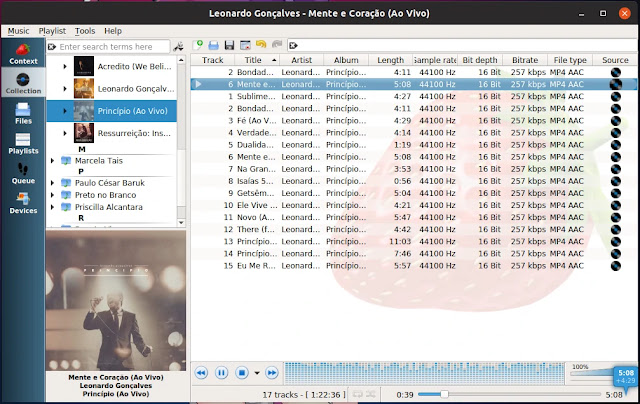Open the Playlist menu
The height and width of the screenshot is (404, 640).
pyautogui.click(x=52, y=31)
